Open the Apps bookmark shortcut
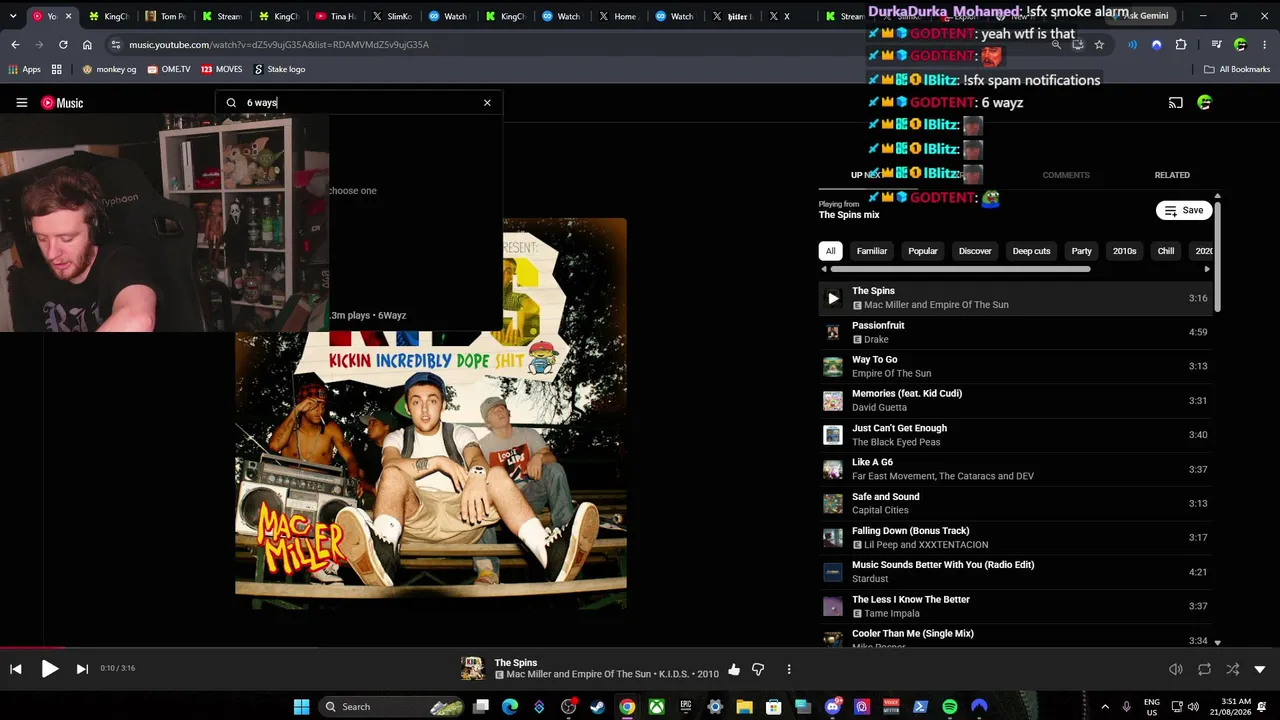The image size is (1280, 720). (x=24, y=69)
